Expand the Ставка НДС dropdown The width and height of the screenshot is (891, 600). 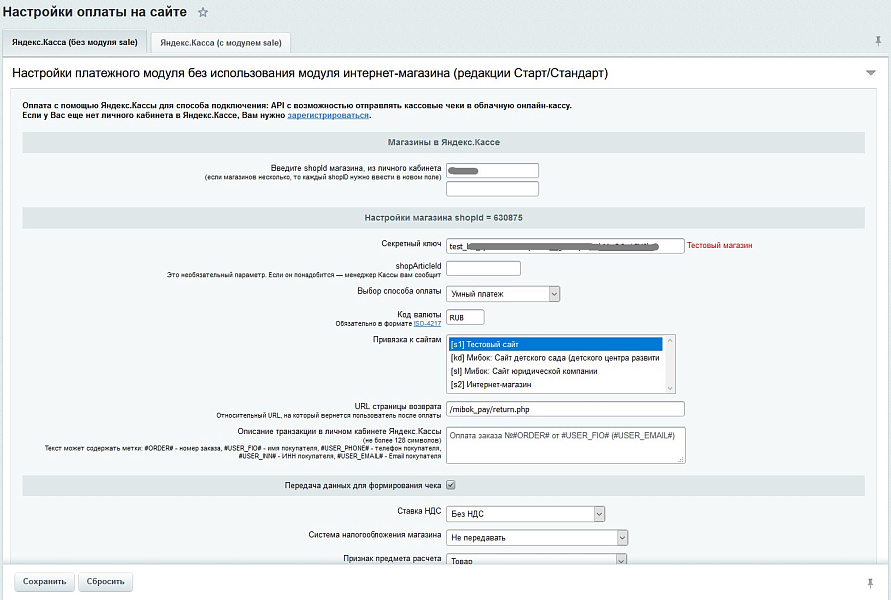click(x=526, y=514)
